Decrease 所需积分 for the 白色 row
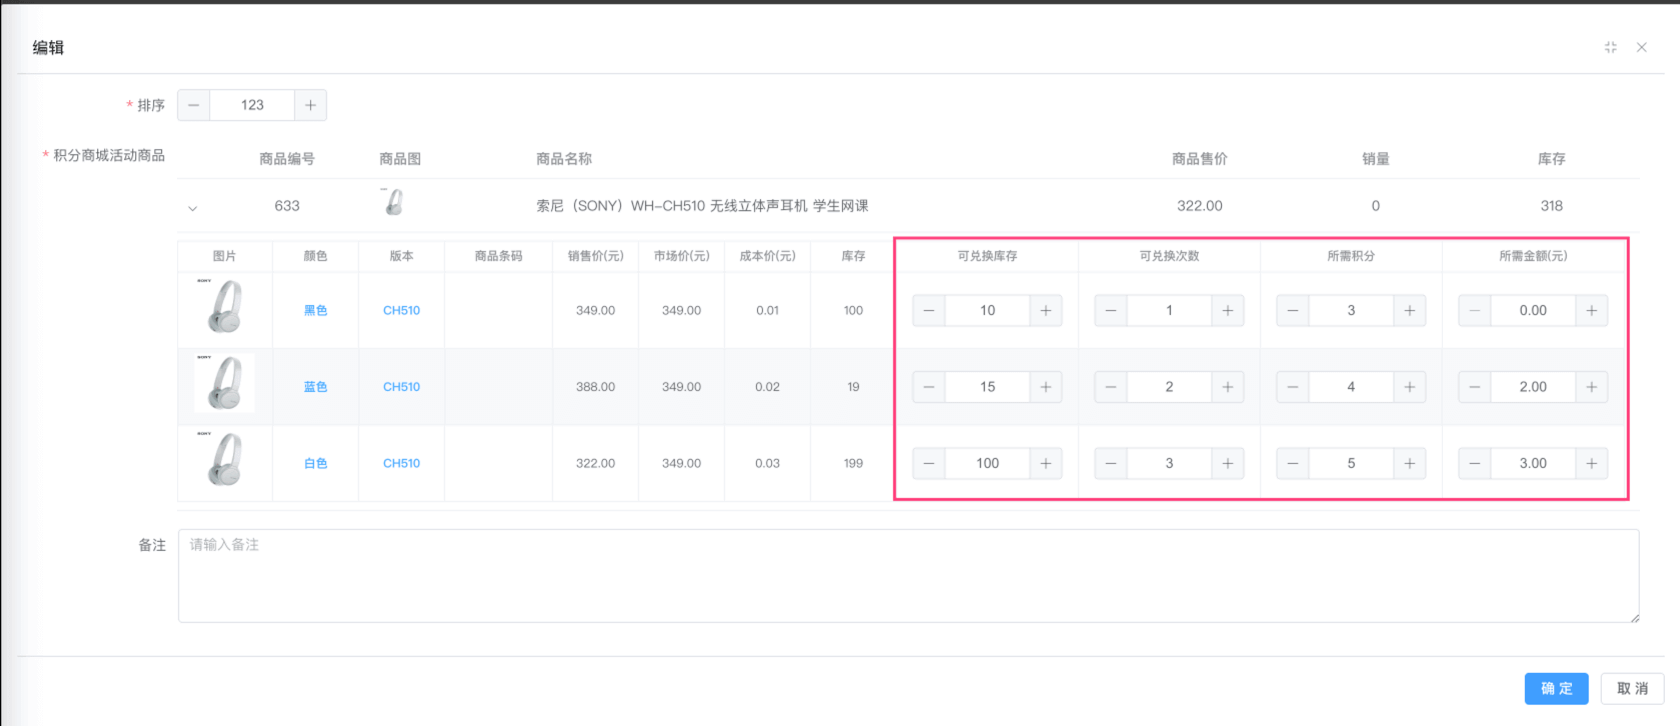Image resolution: width=1680 pixels, height=726 pixels. (1293, 464)
